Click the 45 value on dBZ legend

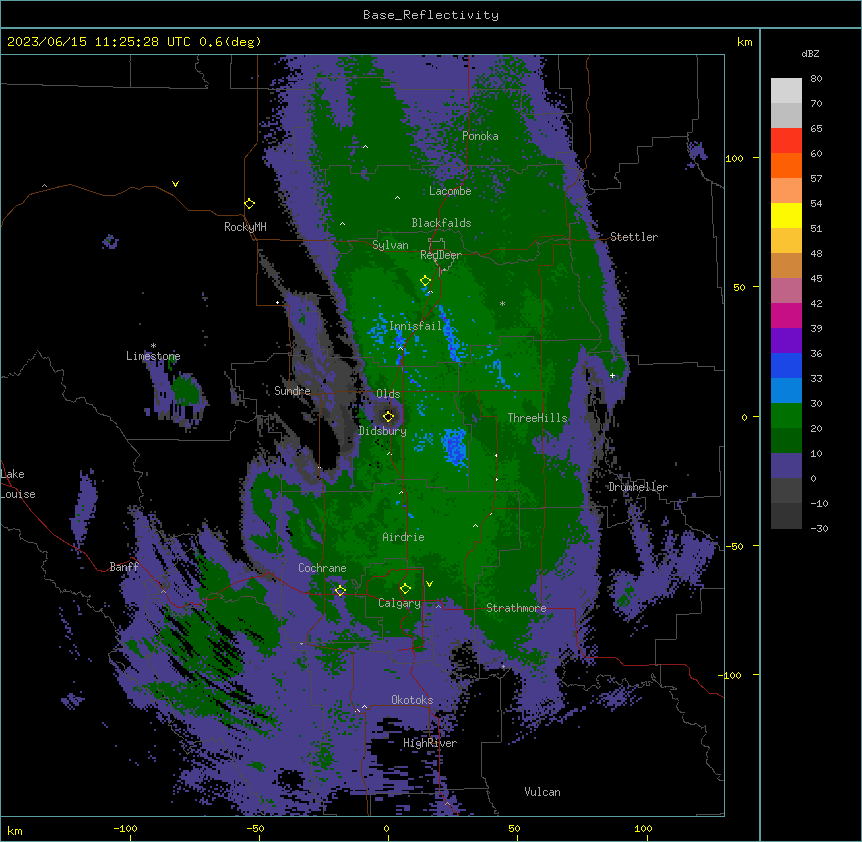[816, 279]
